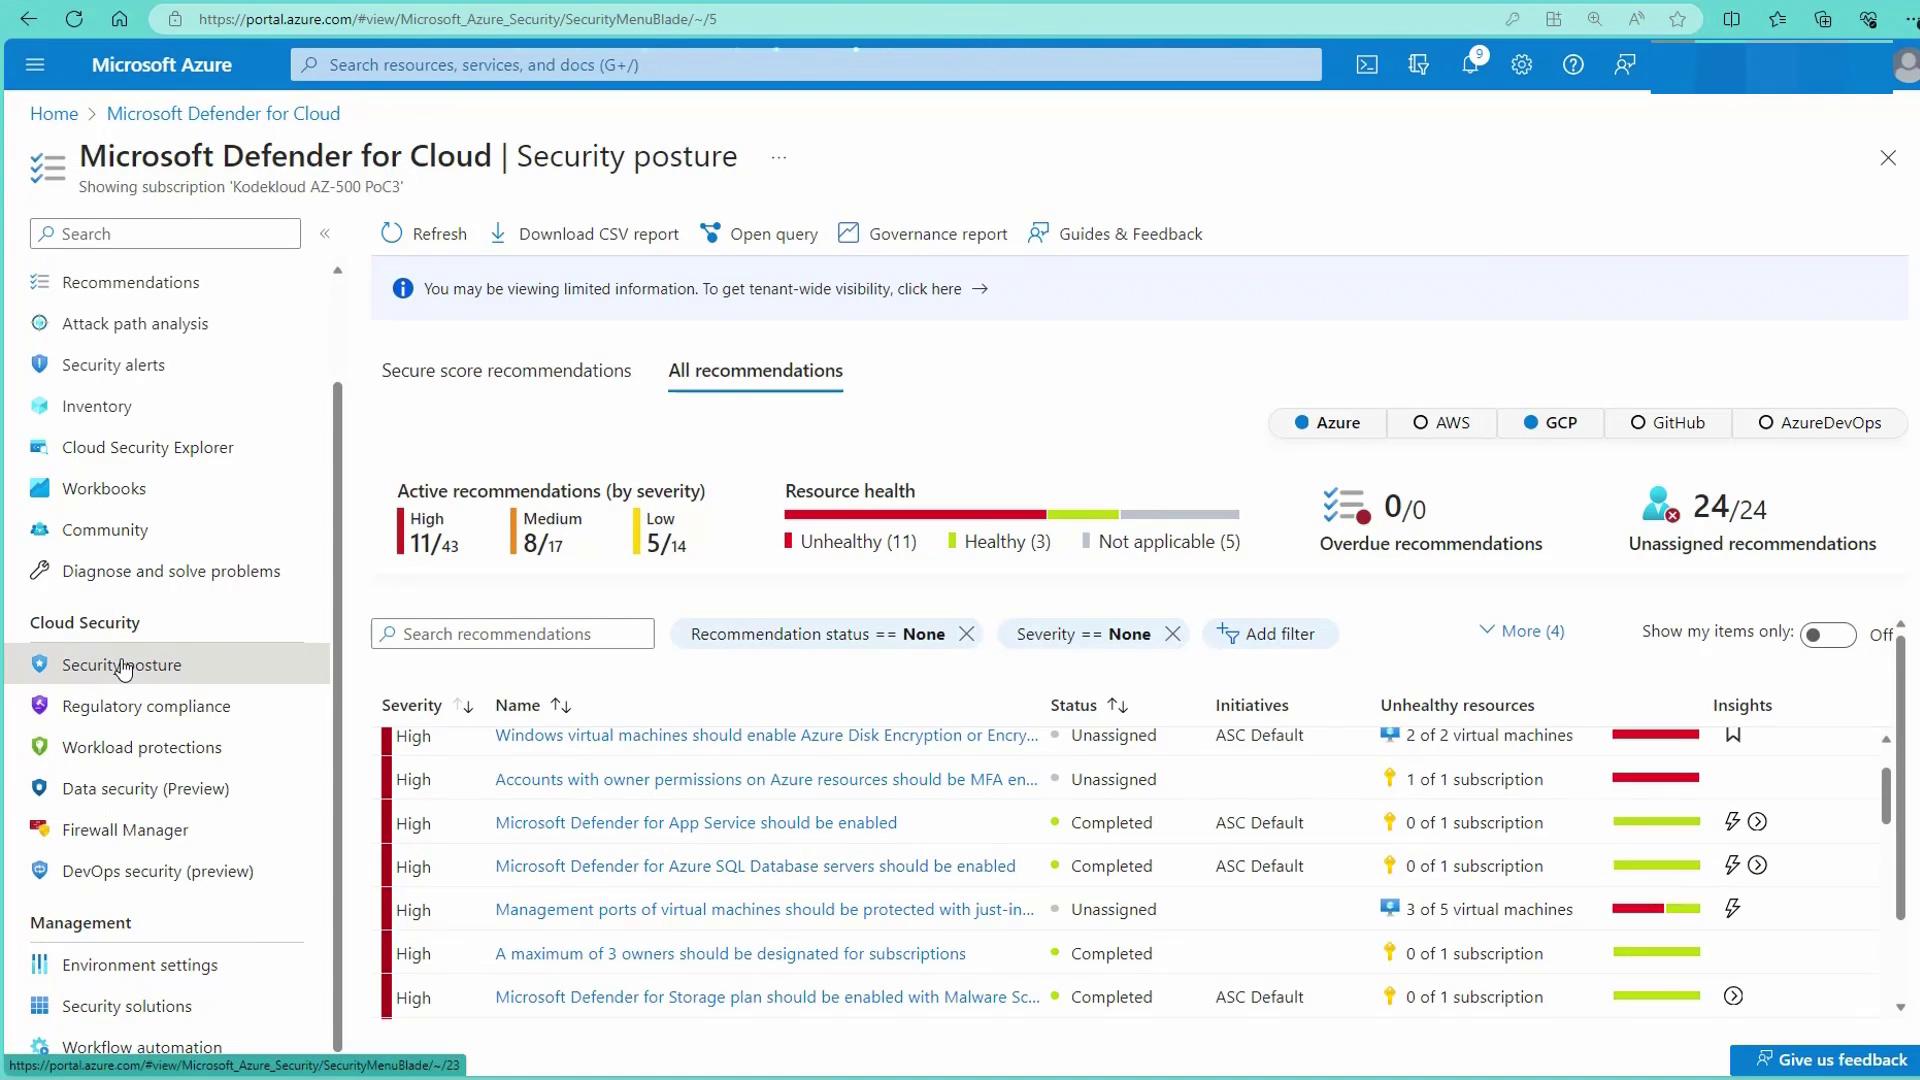This screenshot has width=1920, height=1080.
Task: Toggle the GitHub environment filter
Action: [x=1667, y=423]
